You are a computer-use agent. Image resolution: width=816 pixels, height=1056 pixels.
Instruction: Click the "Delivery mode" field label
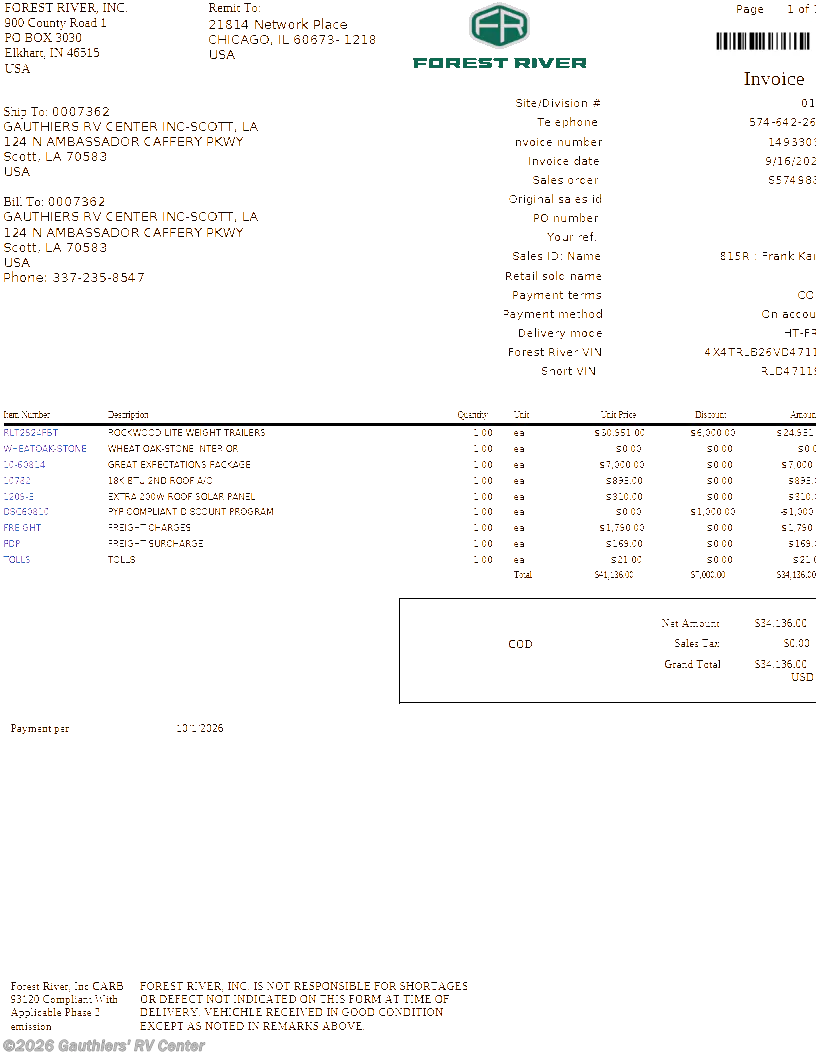(560, 333)
